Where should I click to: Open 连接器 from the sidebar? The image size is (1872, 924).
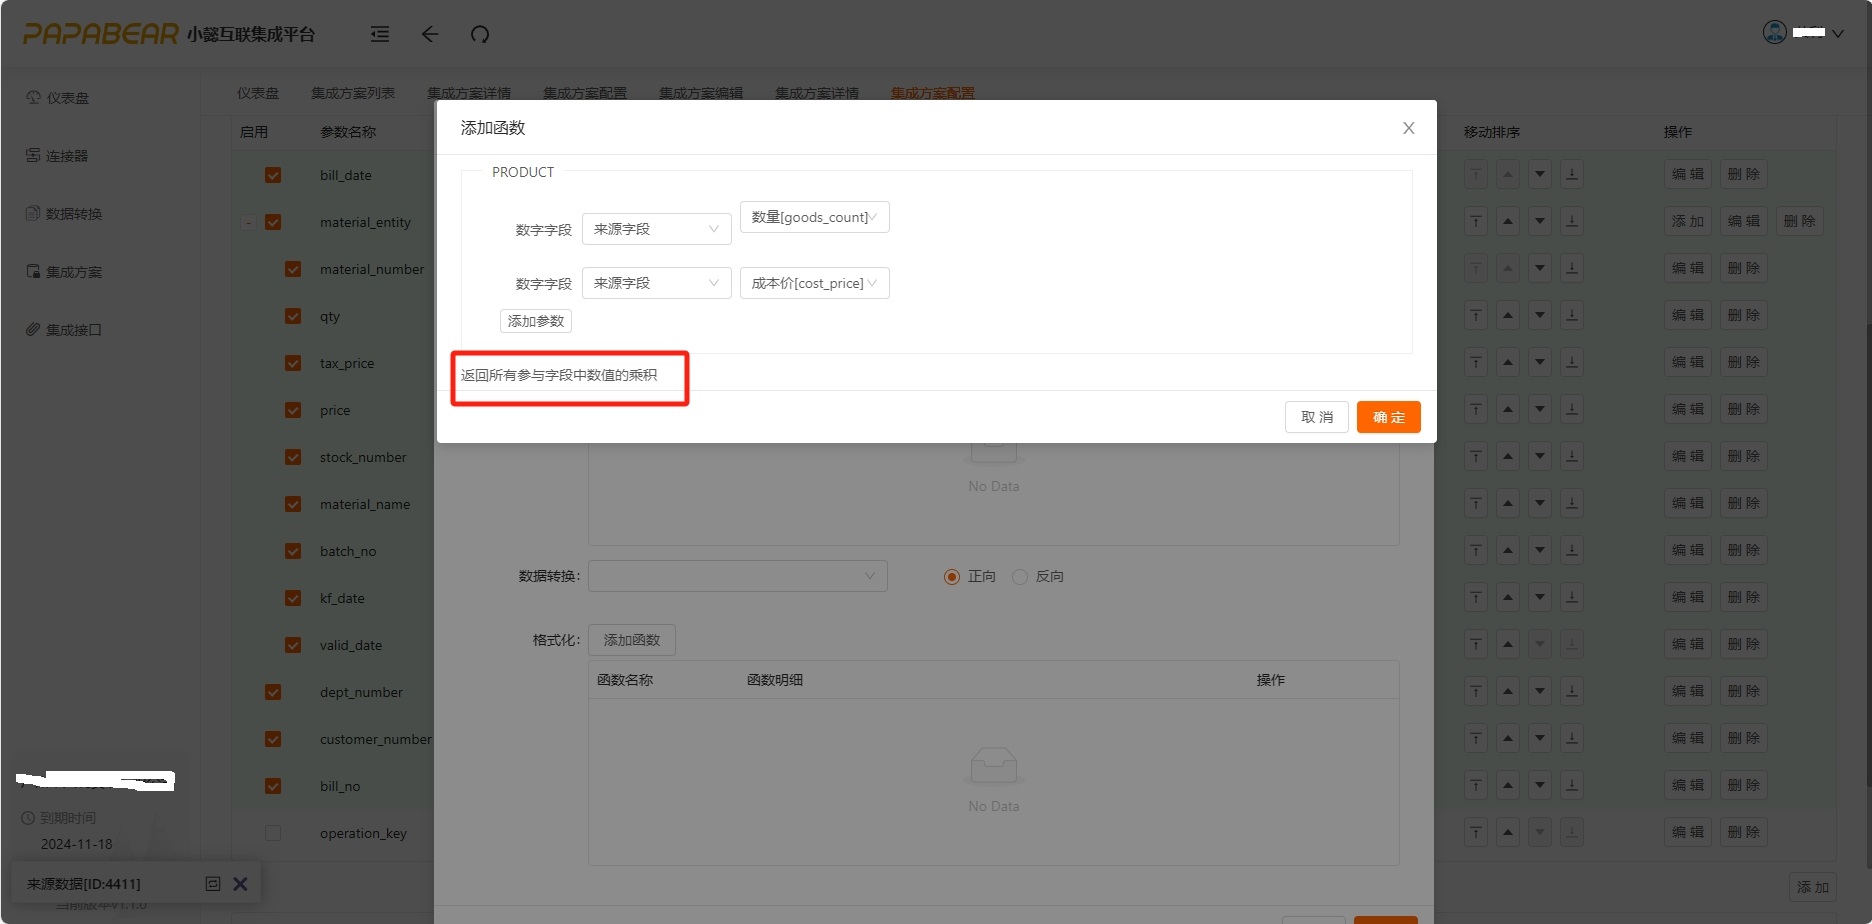click(x=66, y=156)
